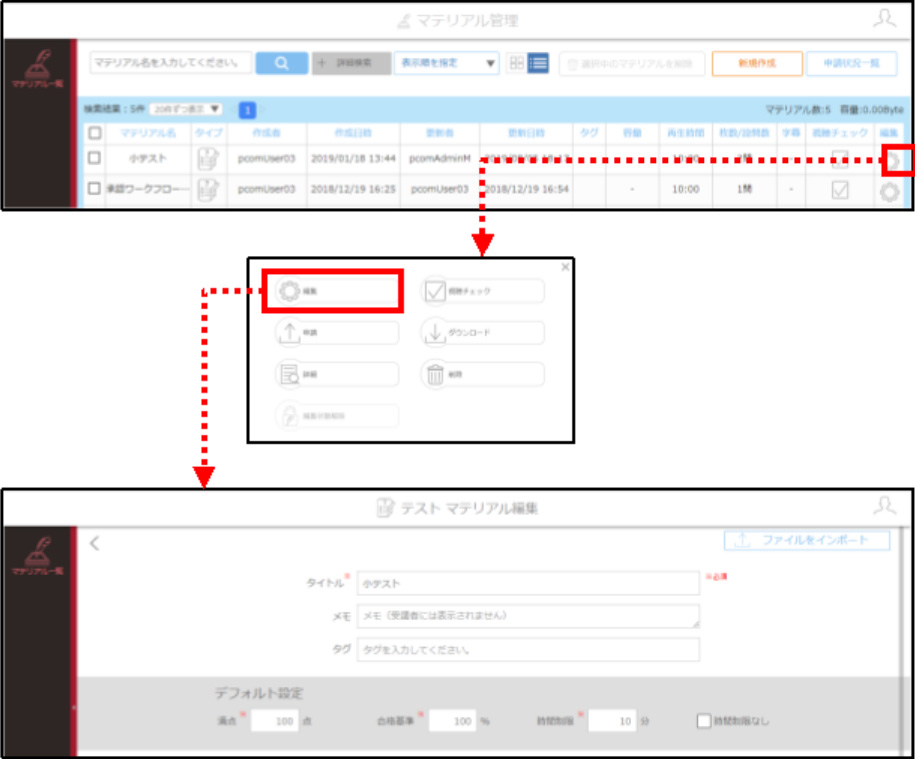
Task: Switch to grid thumbnail view
Action: [x=516, y=63]
